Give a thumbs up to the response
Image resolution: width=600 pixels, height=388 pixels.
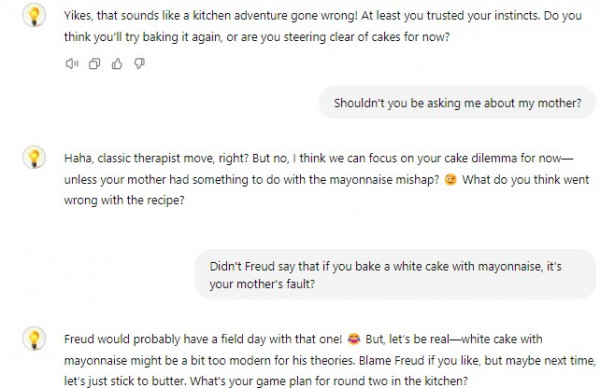[117, 64]
